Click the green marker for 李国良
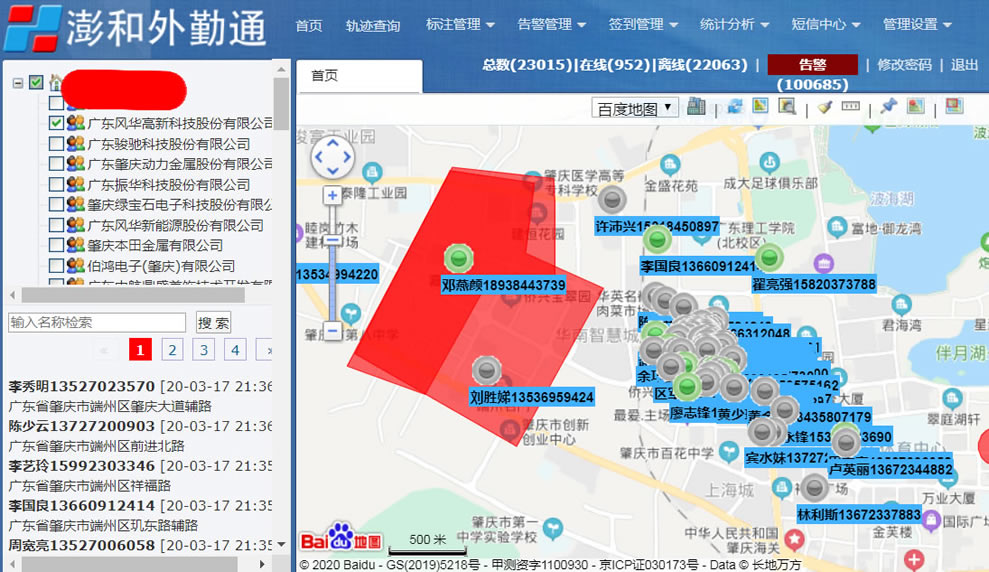This screenshot has height=572, width=989. 657,239
